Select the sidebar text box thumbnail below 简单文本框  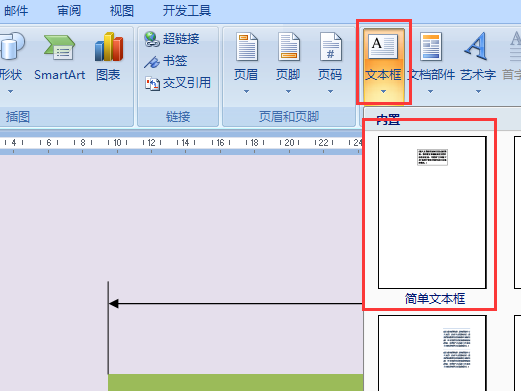[x=432, y=353]
